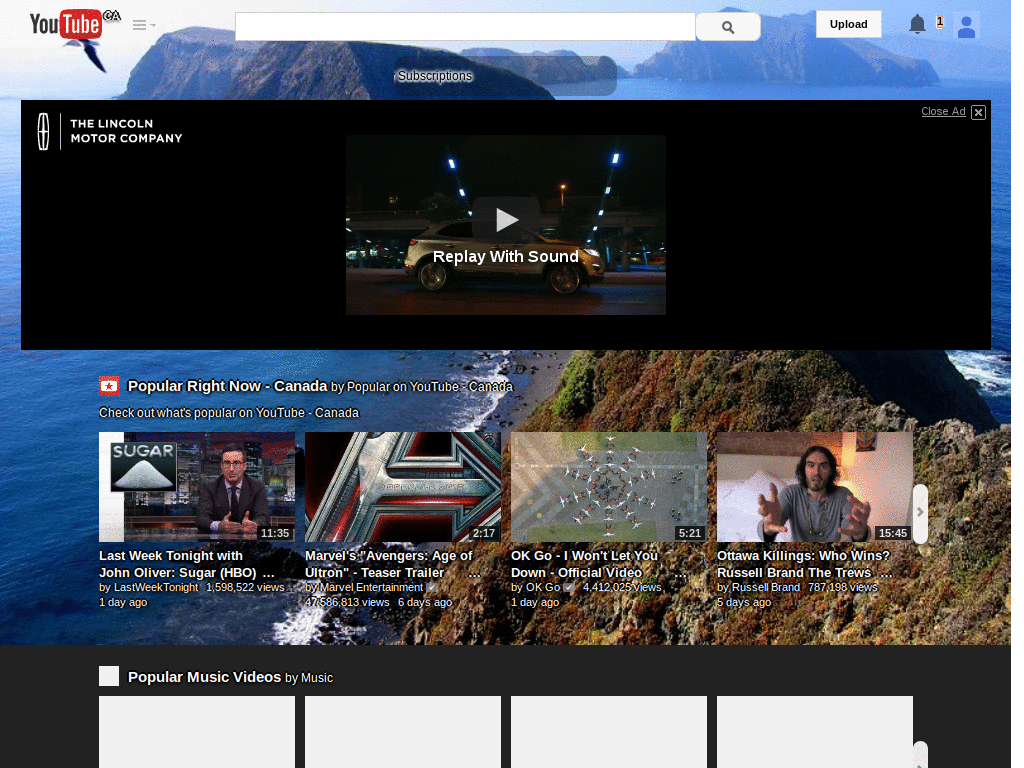Open the Avengers Age of Ultron thumbnail
The width and height of the screenshot is (1024, 768).
click(403, 487)
